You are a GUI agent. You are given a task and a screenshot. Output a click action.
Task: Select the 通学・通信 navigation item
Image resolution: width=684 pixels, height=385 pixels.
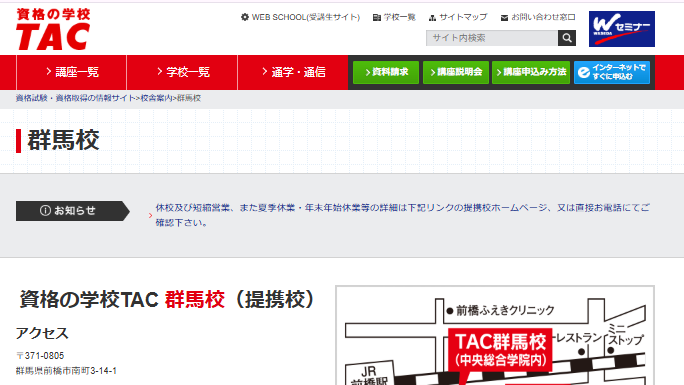point(293,72)
